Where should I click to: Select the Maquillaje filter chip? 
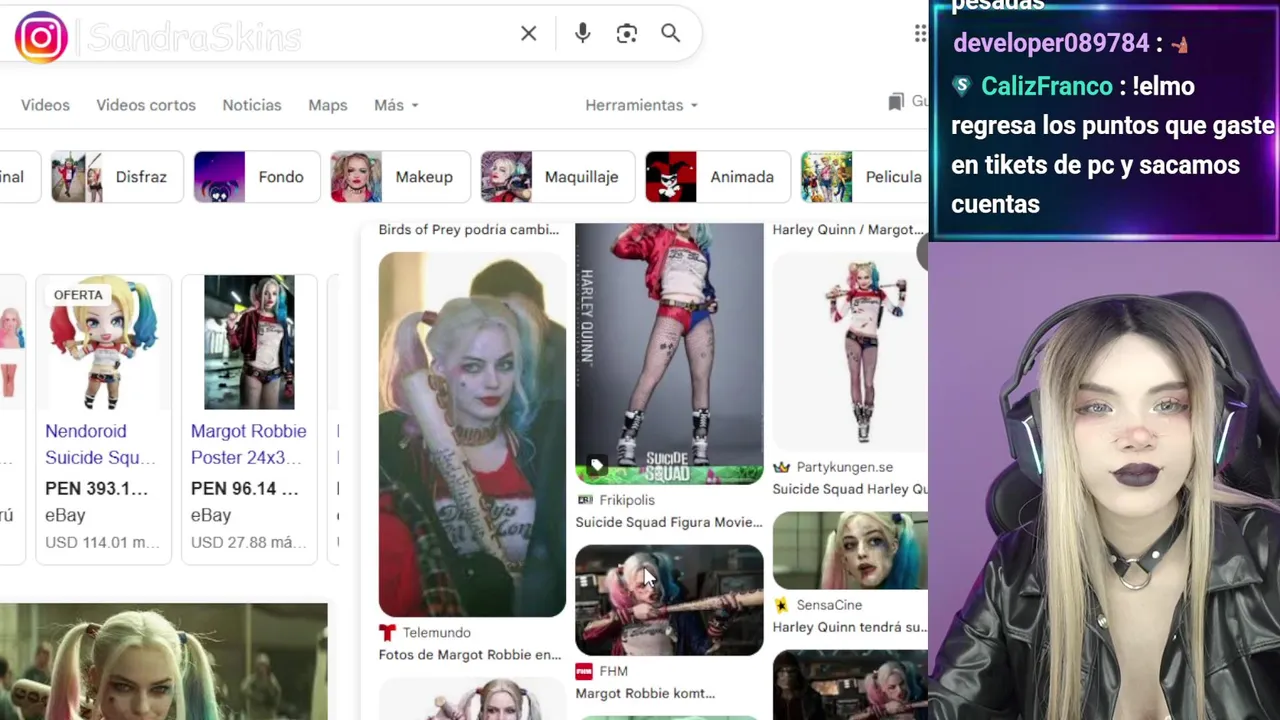click(x=557, y=177)
